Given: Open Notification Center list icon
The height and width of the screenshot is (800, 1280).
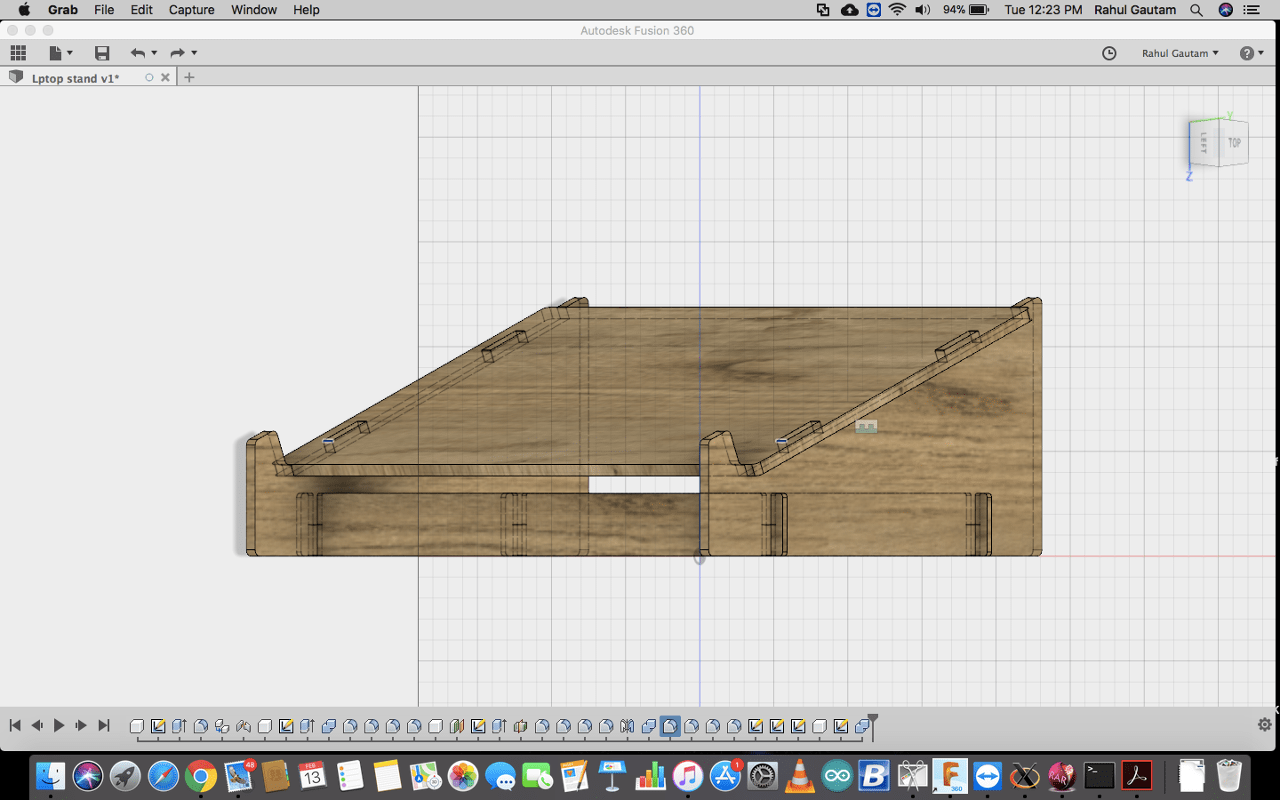Looking at the screenshot, I should point(1251,10).
